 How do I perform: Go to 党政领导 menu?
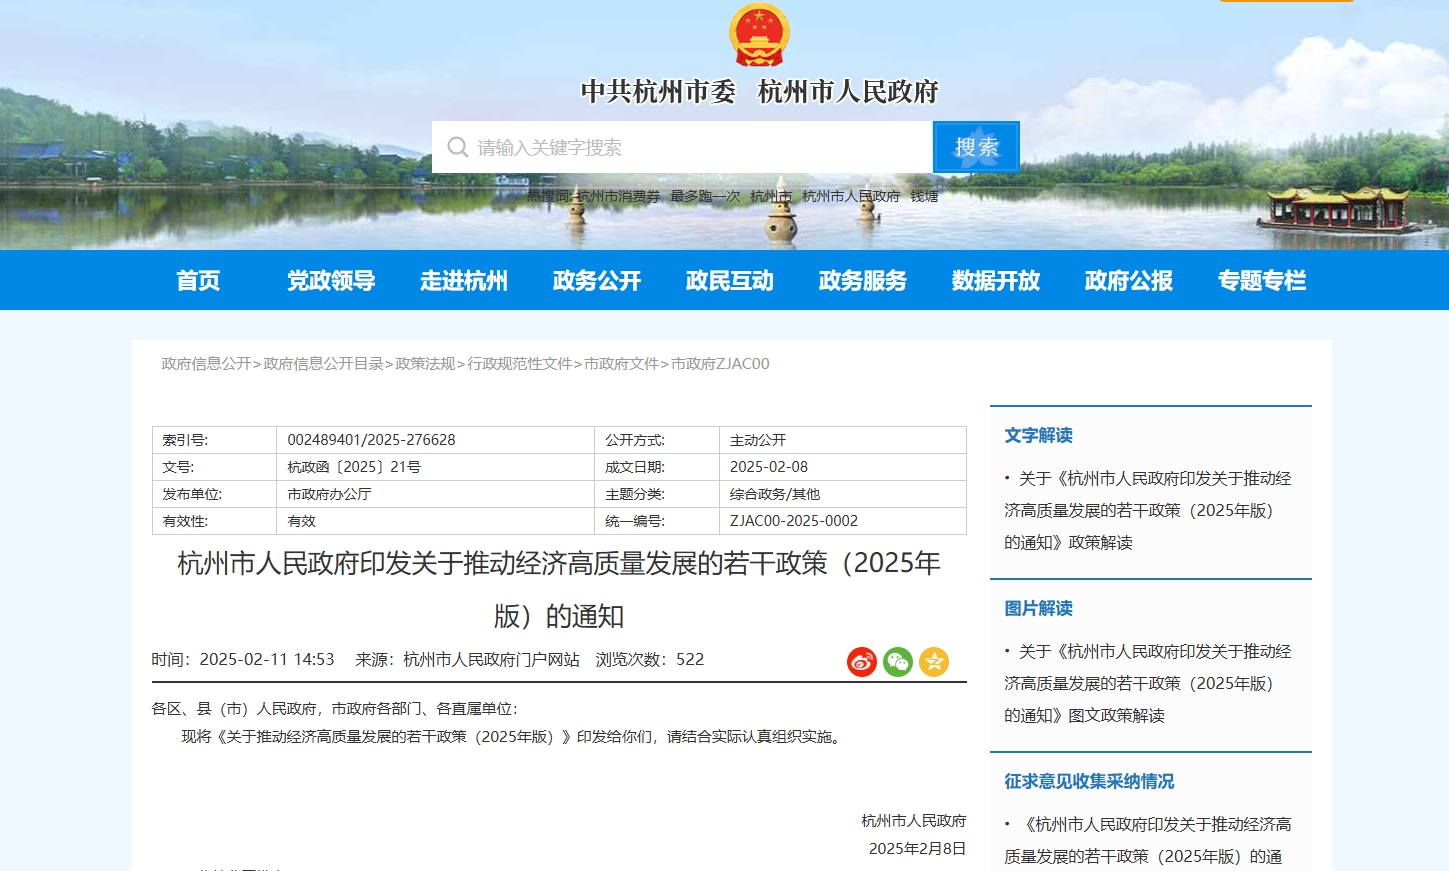coord(331,281)
